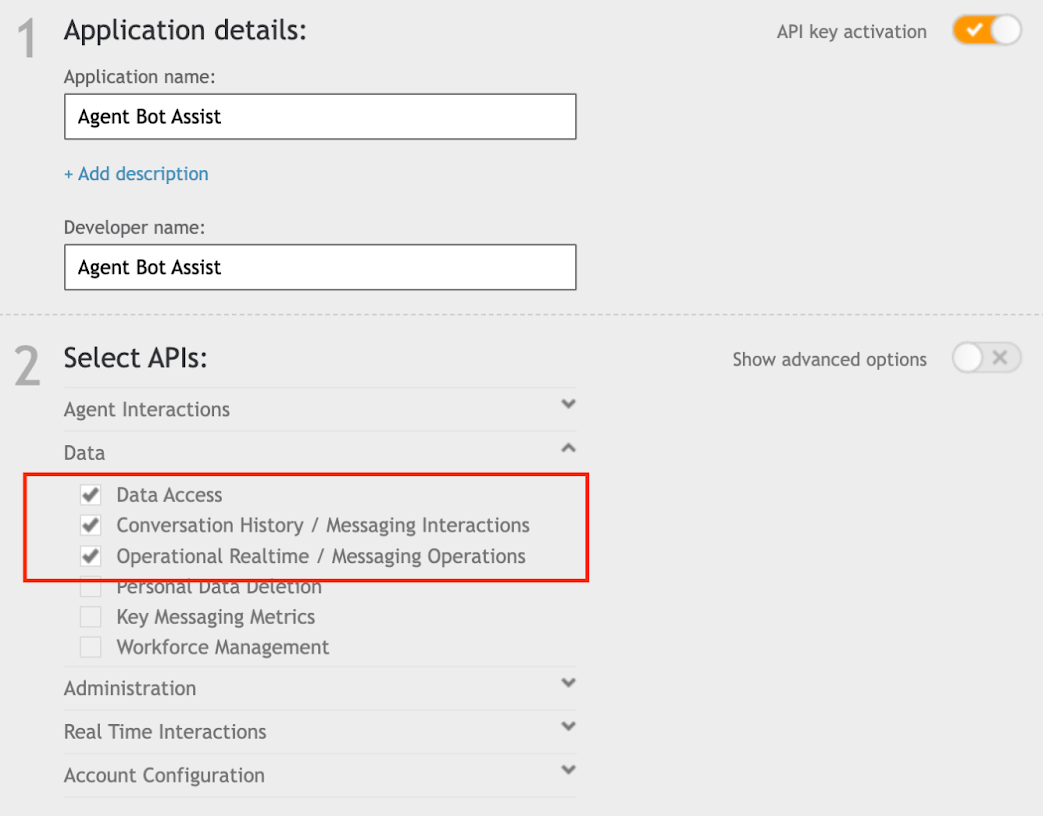
Task: Check the Key Messaging Metrics checkbox
Action: coord(90,616)
